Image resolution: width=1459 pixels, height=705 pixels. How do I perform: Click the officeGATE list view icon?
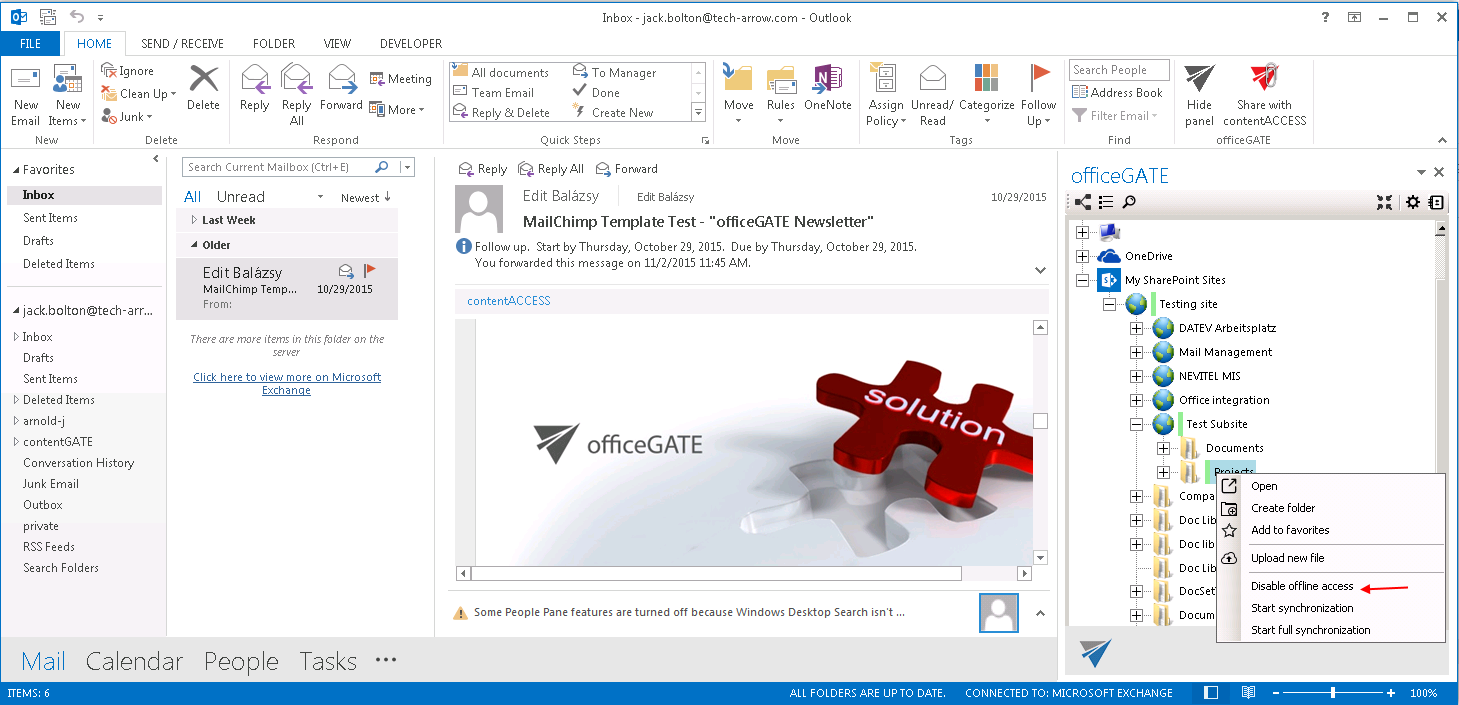pos(1106,203)
